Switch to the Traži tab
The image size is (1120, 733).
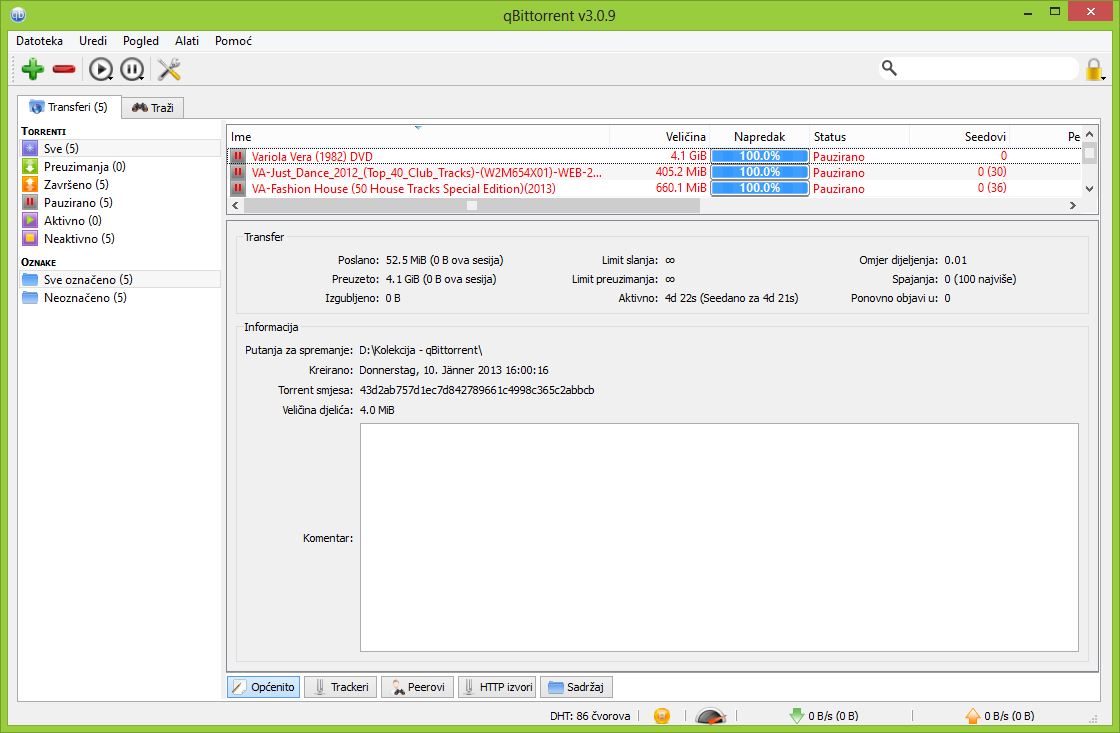153,108
